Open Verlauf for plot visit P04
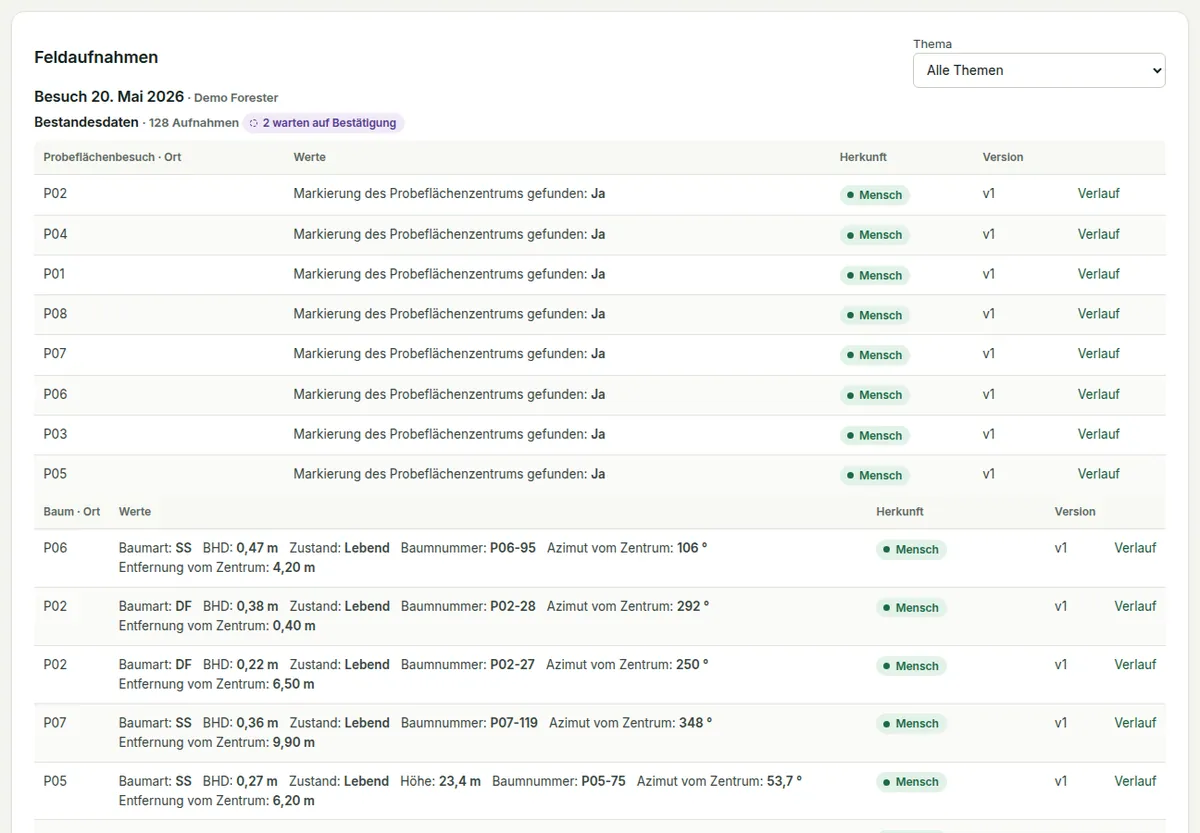Image resolution: width=1200 pixels, height=833 pixels. pyautogui.click(x=1098, y=234)
